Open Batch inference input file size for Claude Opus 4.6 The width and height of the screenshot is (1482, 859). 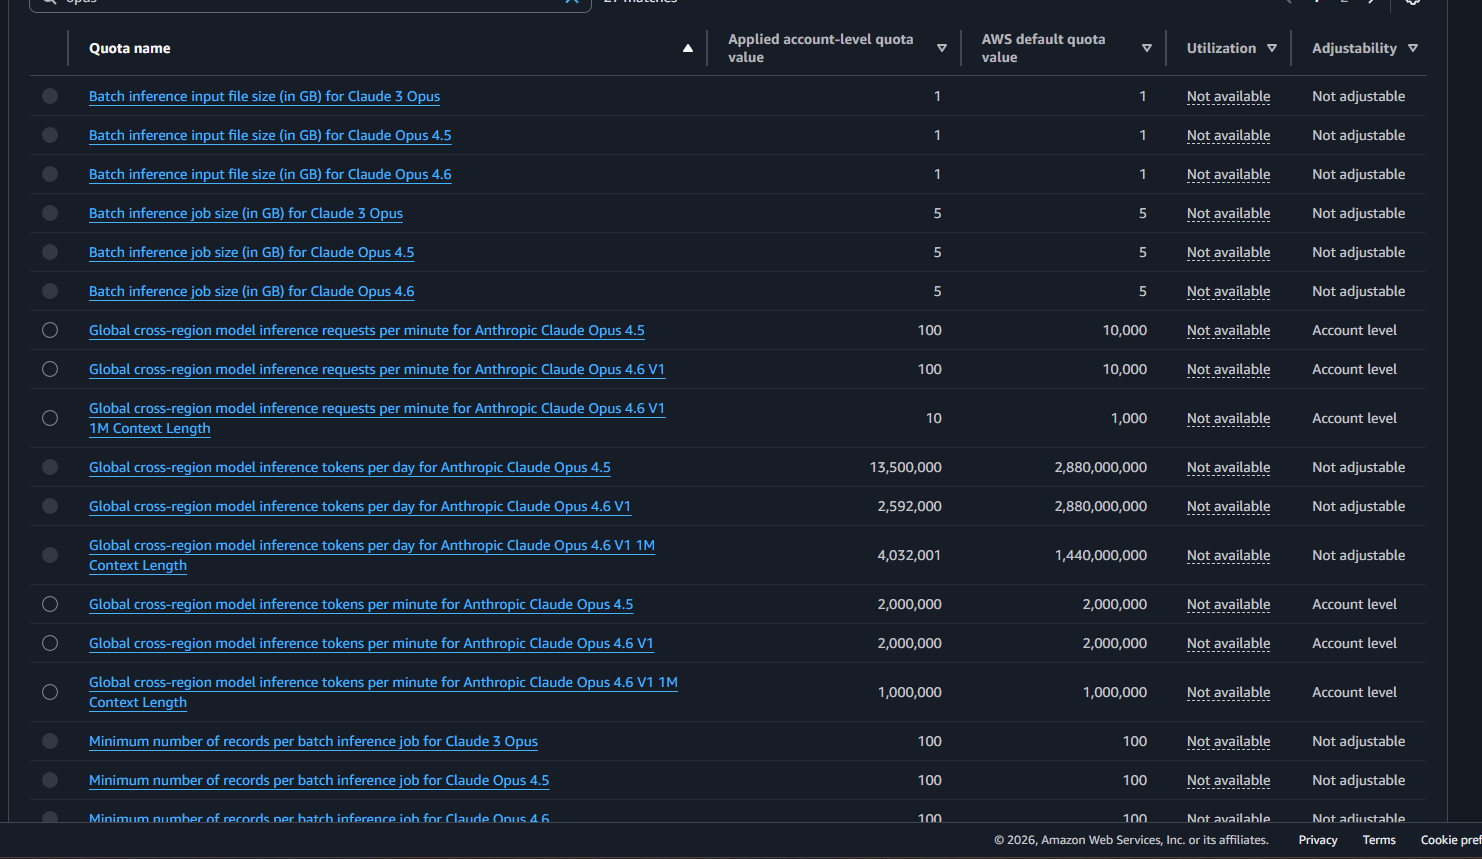coord(270,174)
